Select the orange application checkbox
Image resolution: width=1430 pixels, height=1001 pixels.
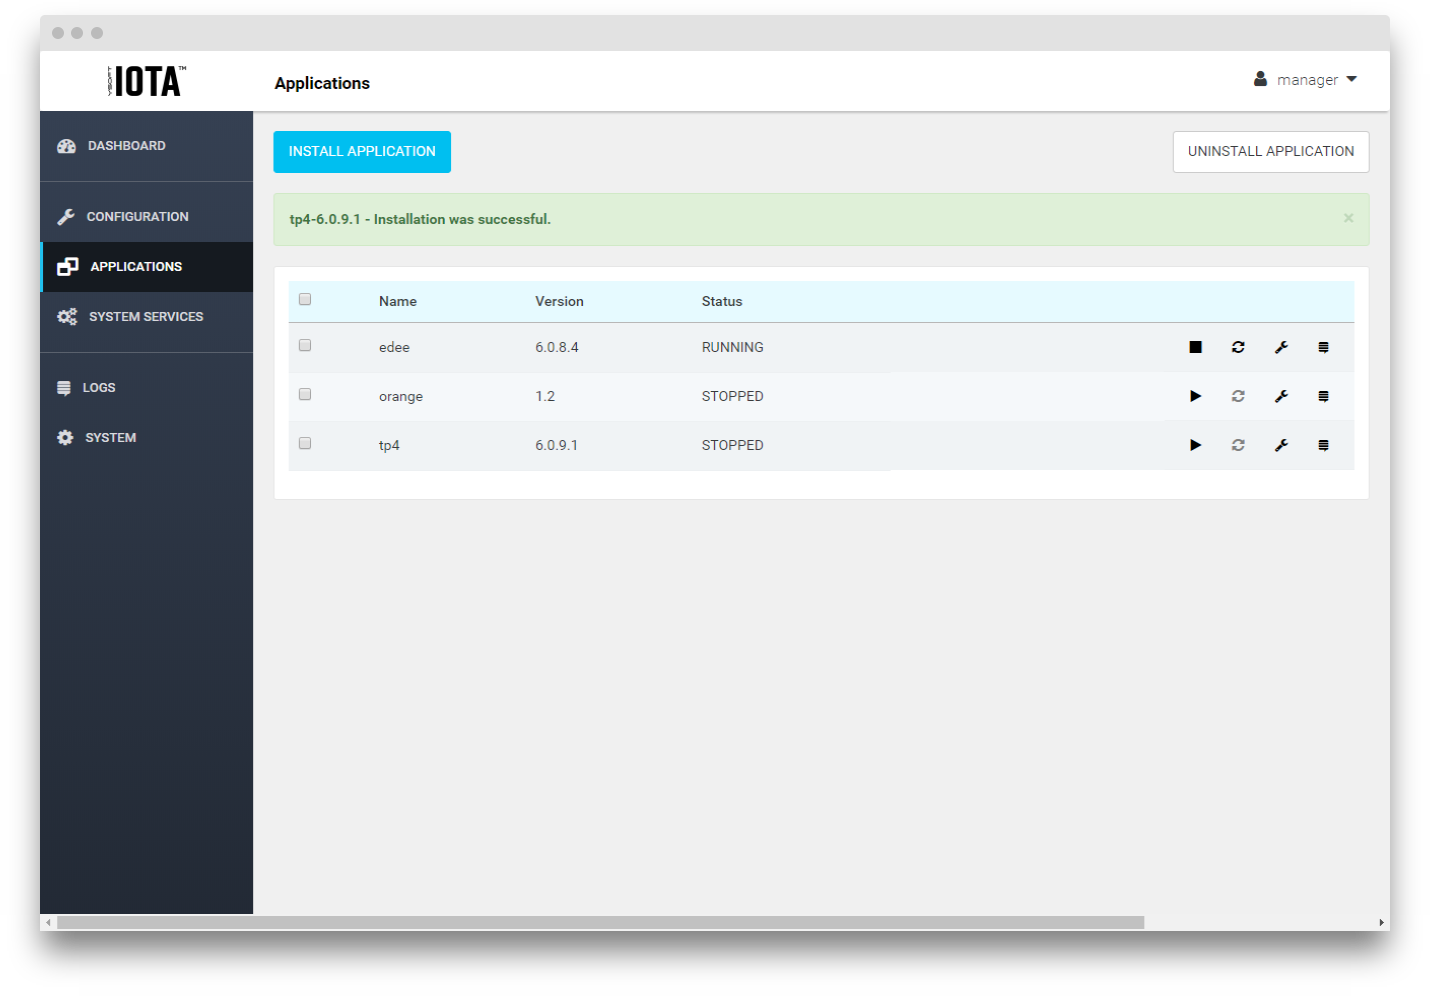305,394
